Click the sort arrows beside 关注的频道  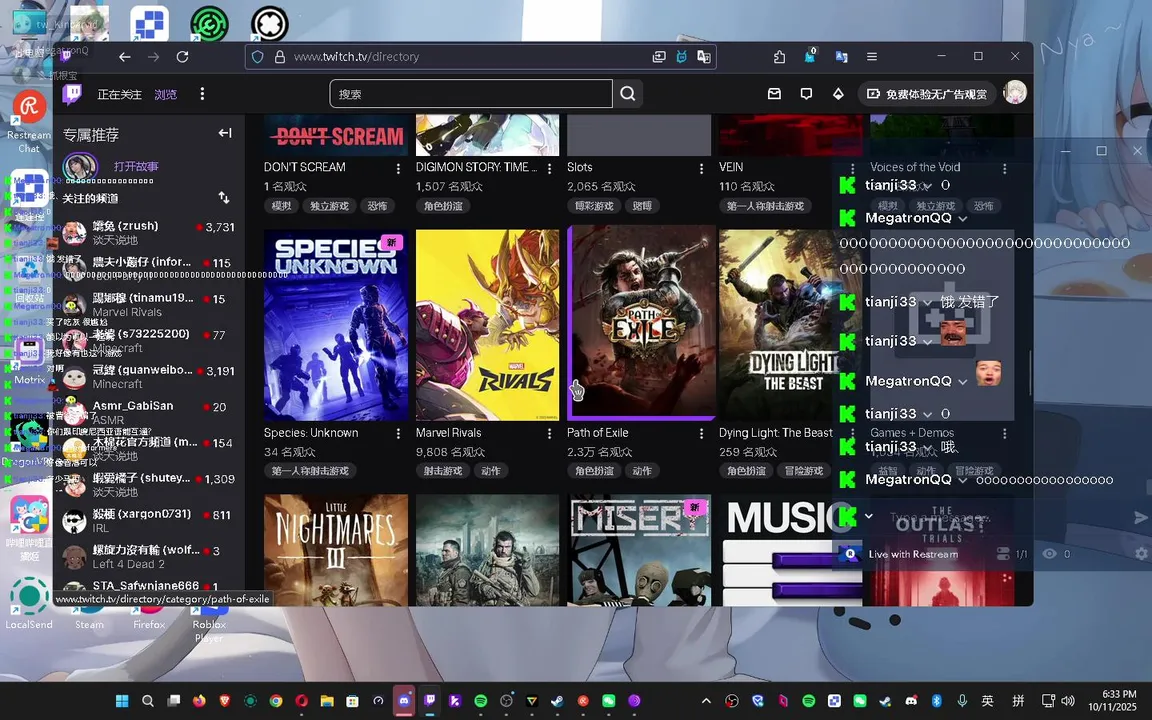pos(224,198)
